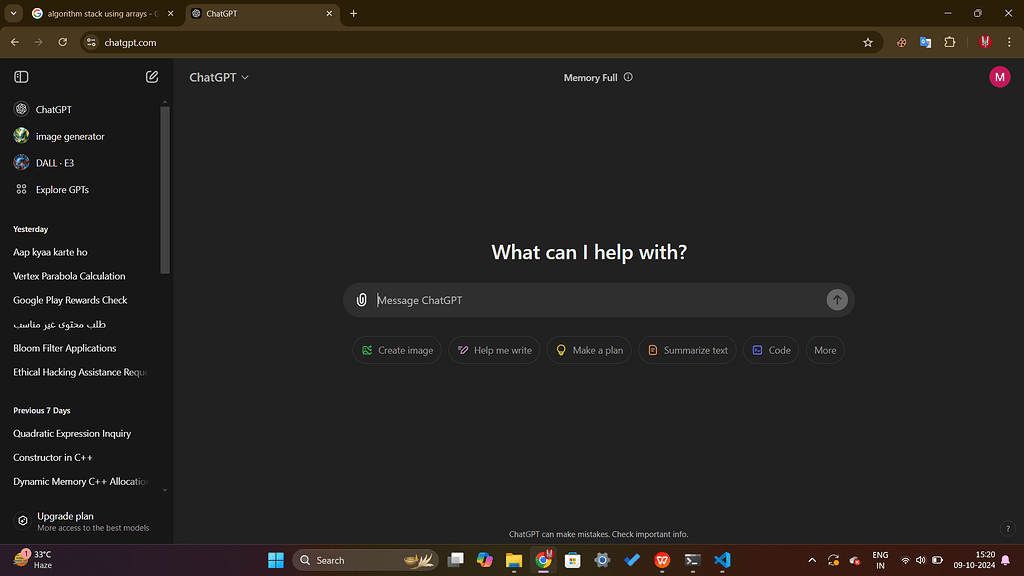Open the profile avatar menu

999,76
